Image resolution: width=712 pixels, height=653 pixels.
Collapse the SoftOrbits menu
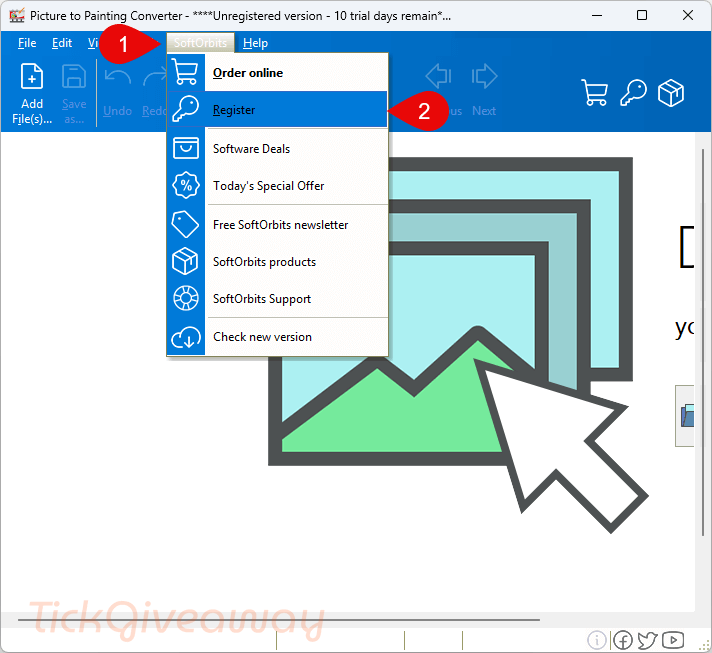(200, 43)
